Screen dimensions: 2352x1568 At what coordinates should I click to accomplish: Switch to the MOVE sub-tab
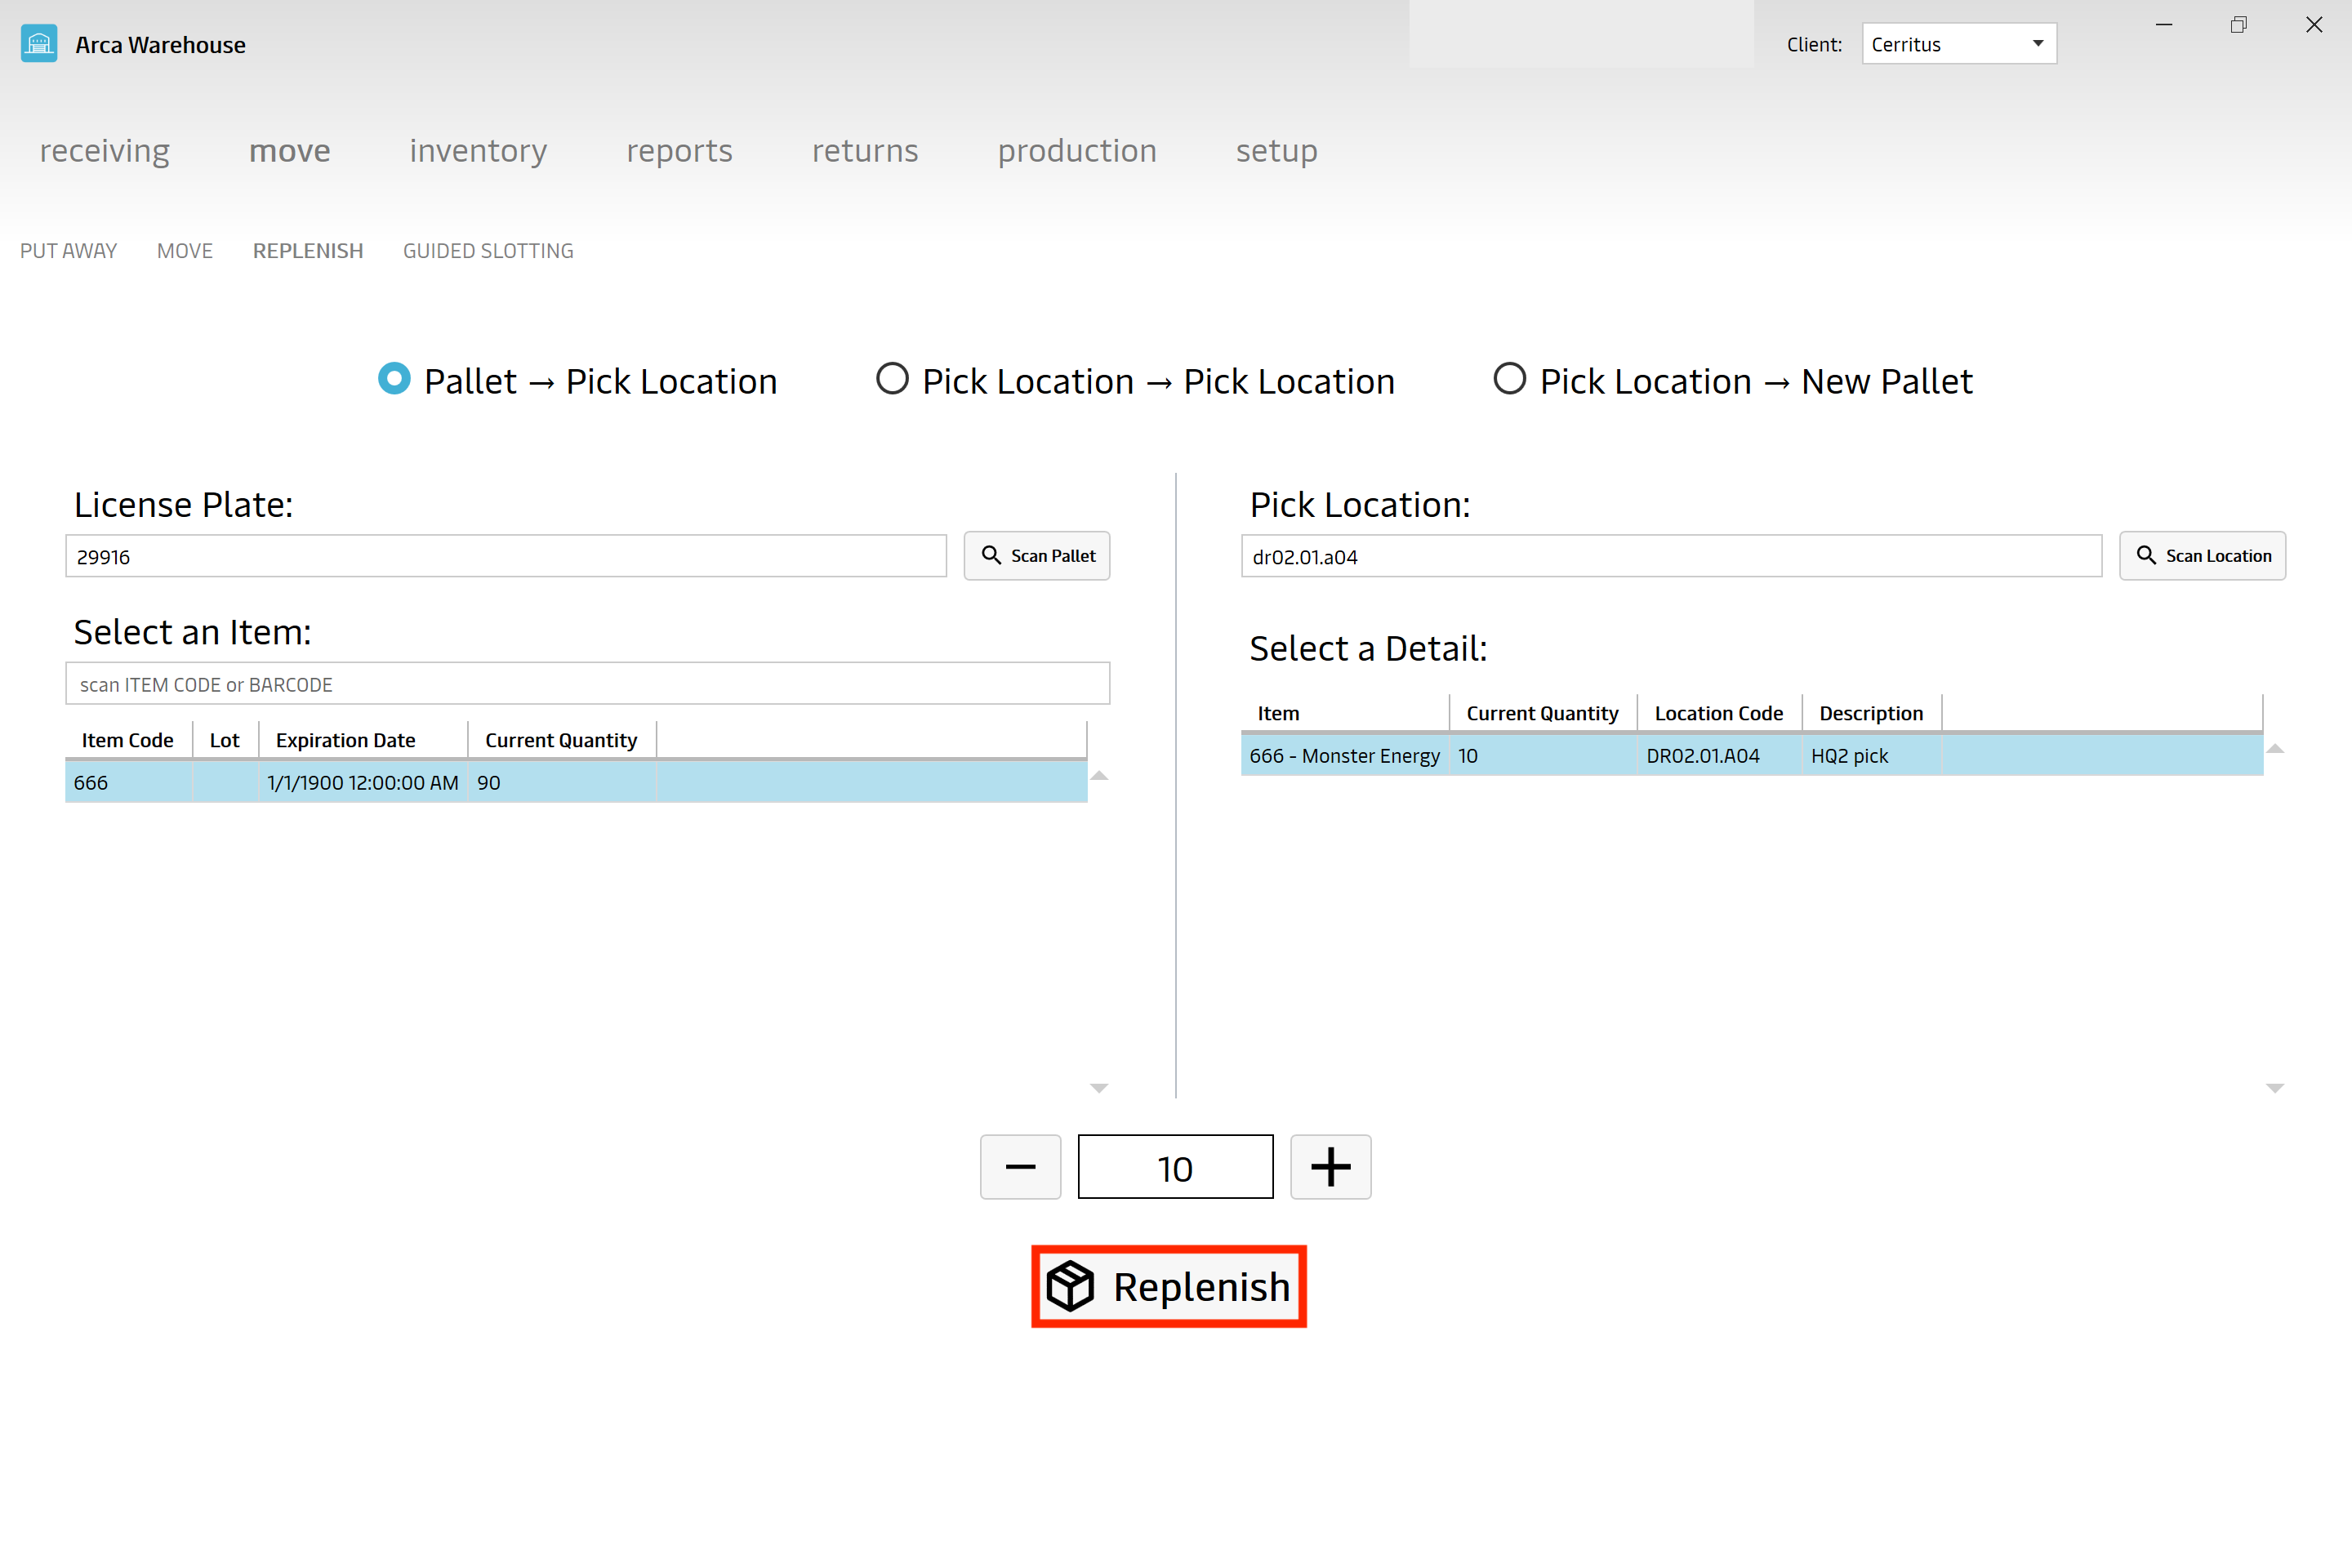[x=185, y=251]
